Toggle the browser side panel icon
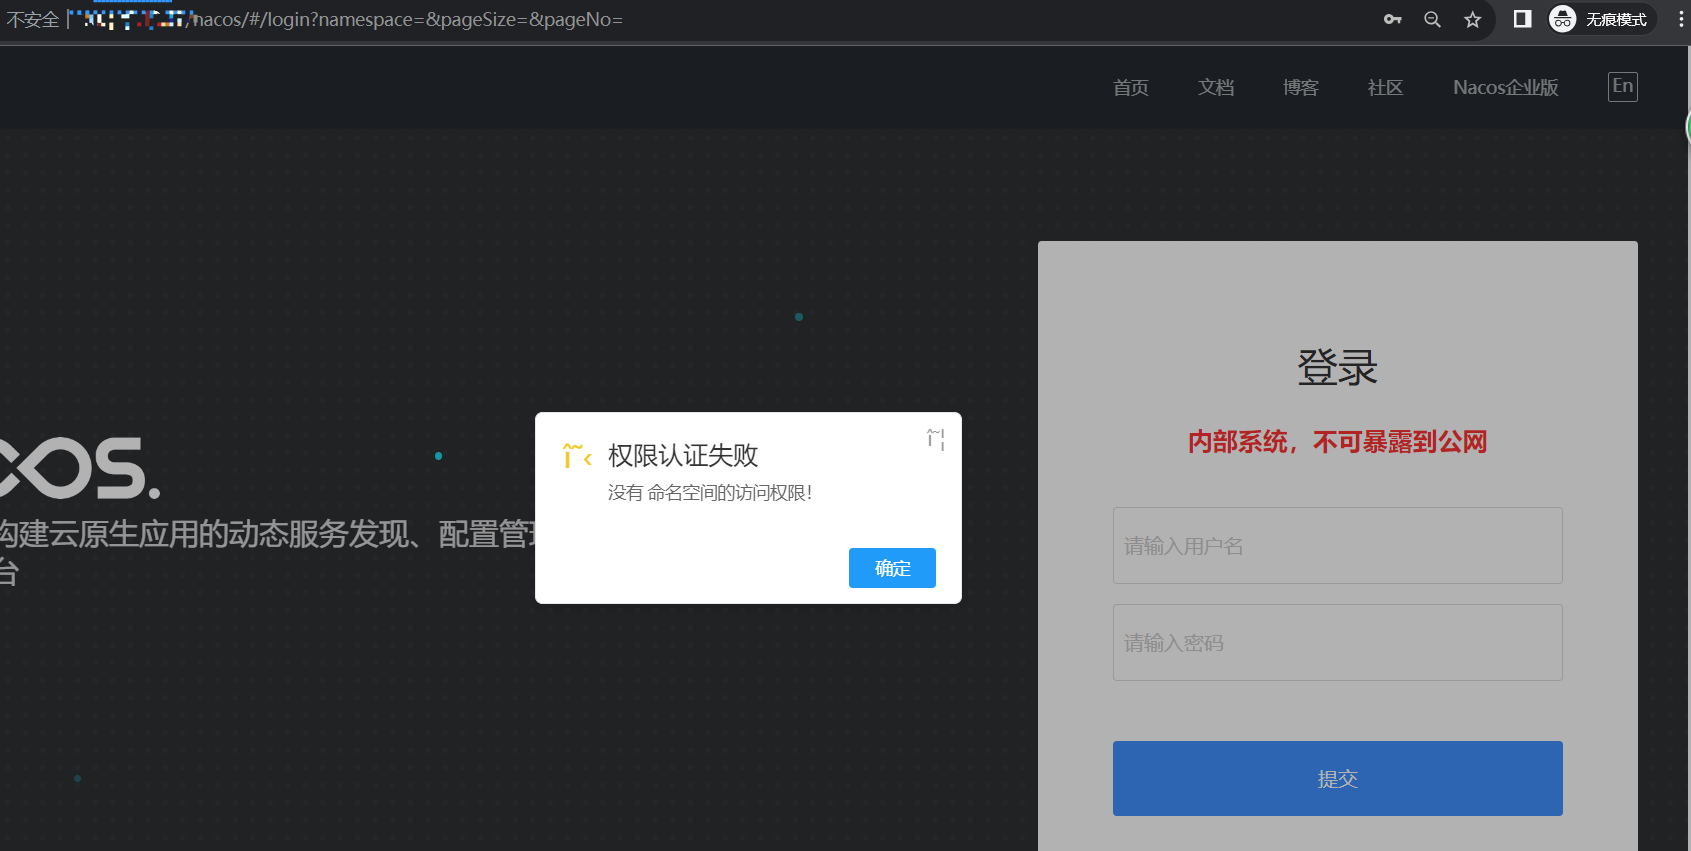Image resolution: width=1691 pixels, height=851 pixels. point(1522,19)
